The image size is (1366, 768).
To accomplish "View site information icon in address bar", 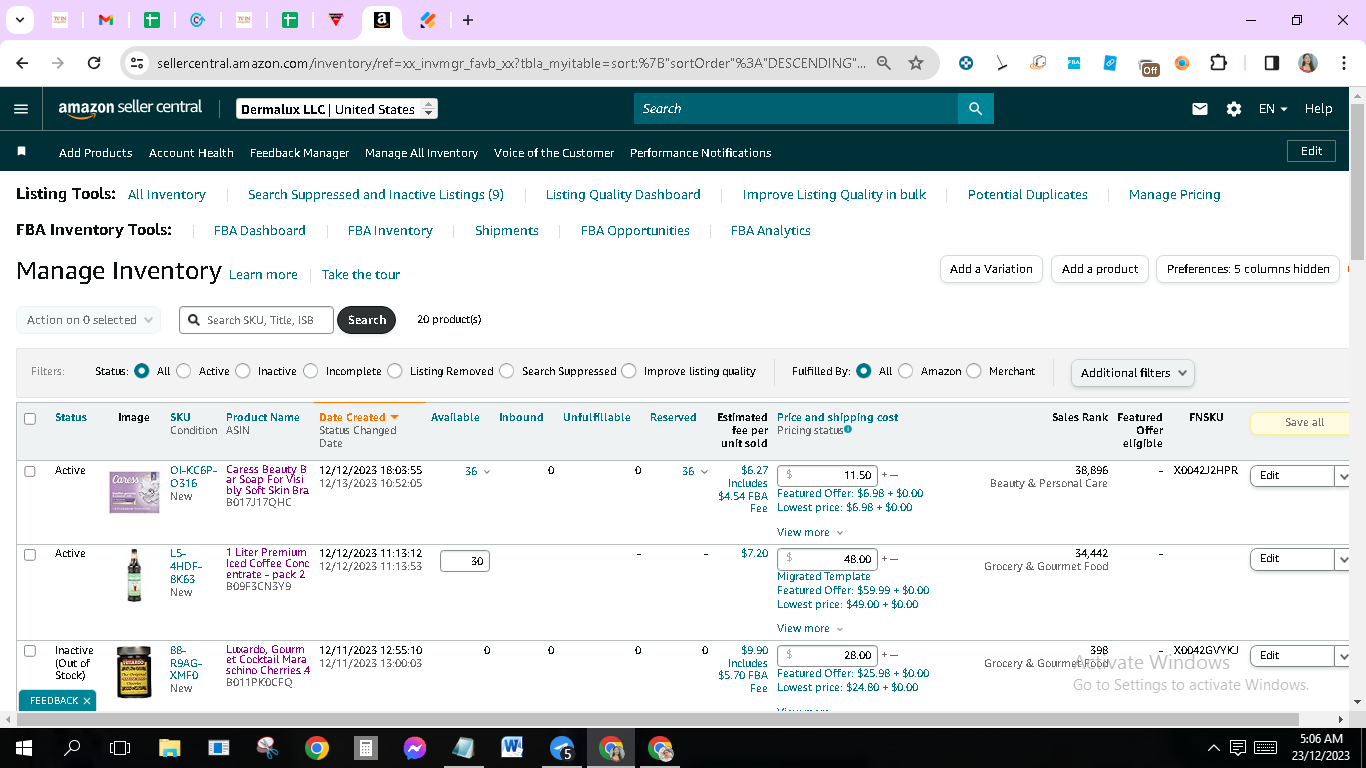I will point(137,63).
